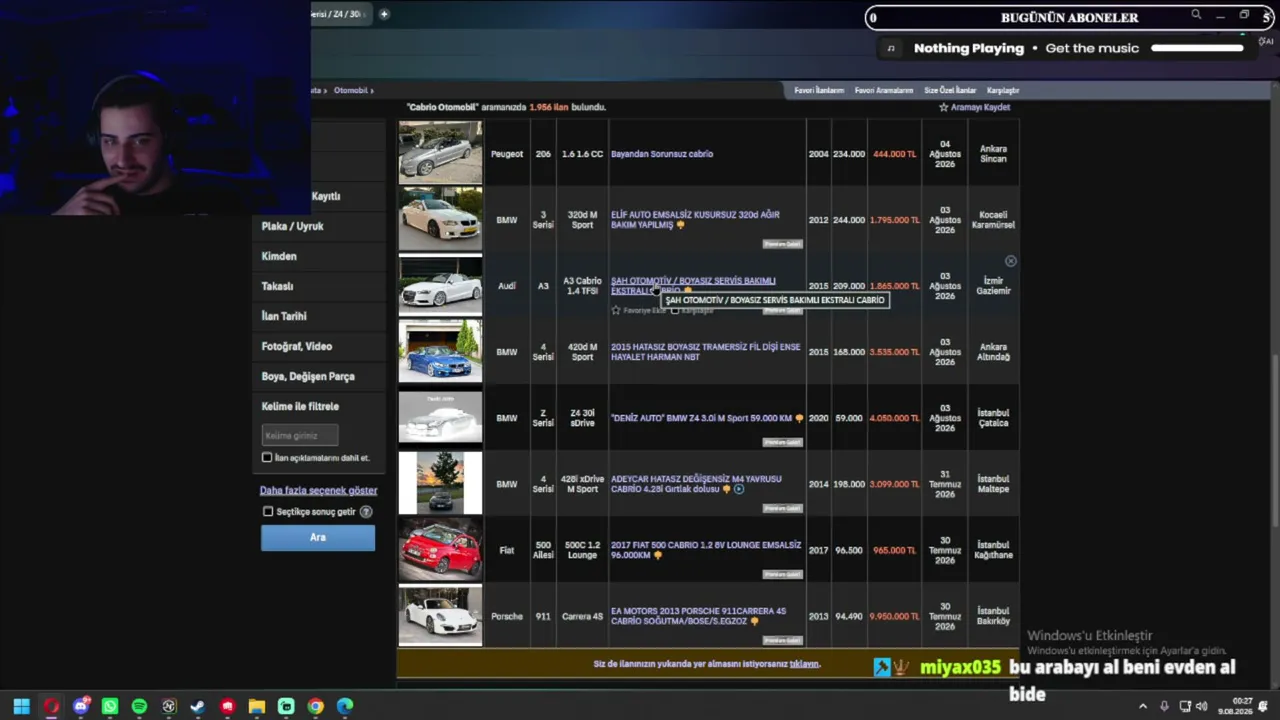Open Steam from the taskbar
The height and width of the screenshot is (720, 1280).
click(x=198, y=706)
